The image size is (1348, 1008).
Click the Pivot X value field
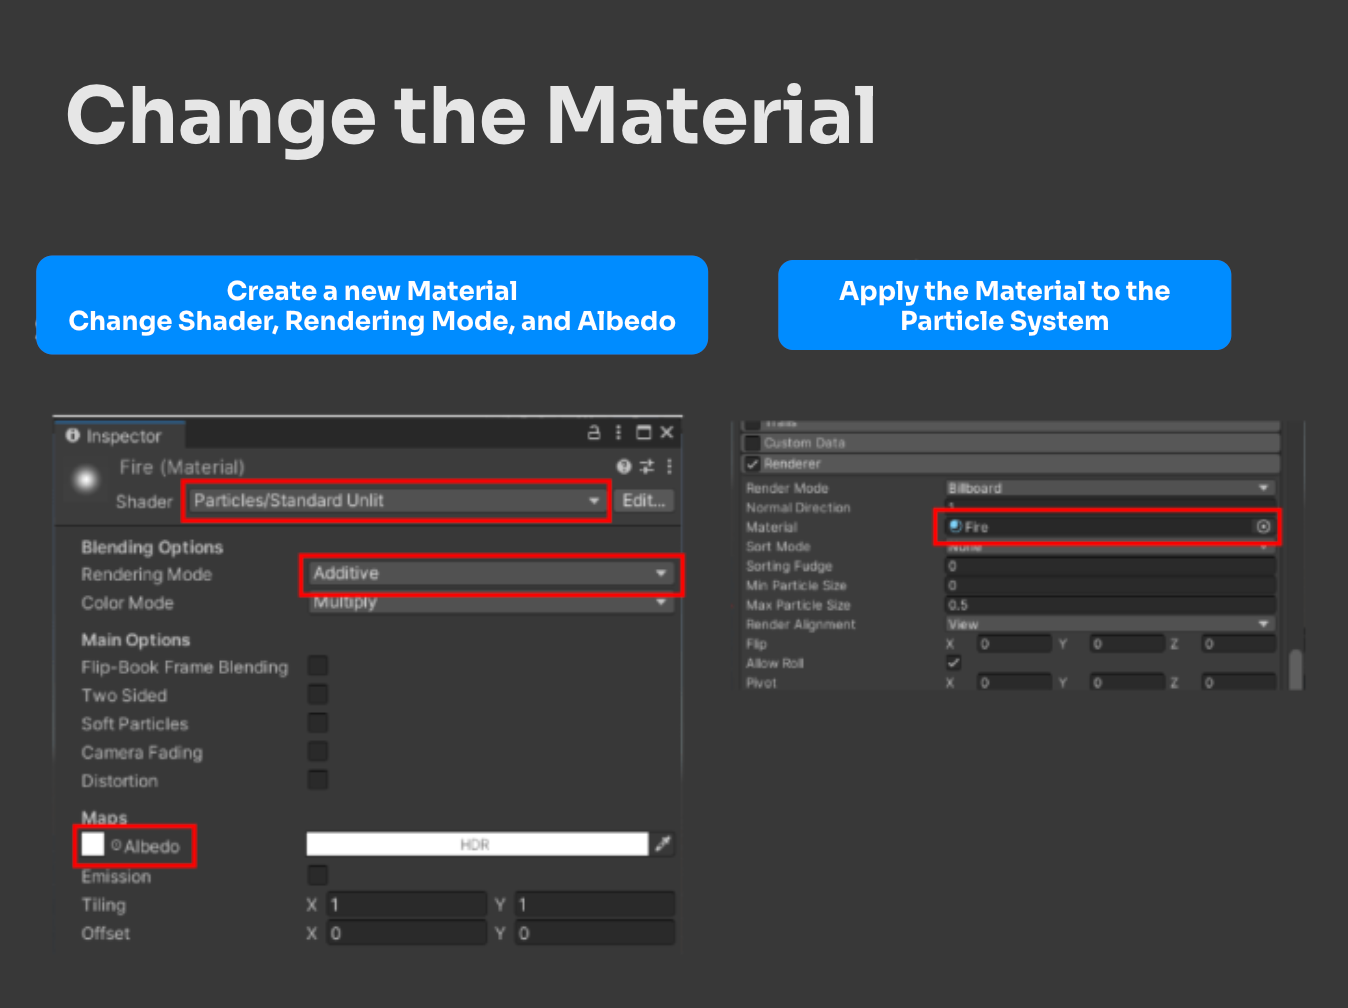click(x=1014, y=683)
